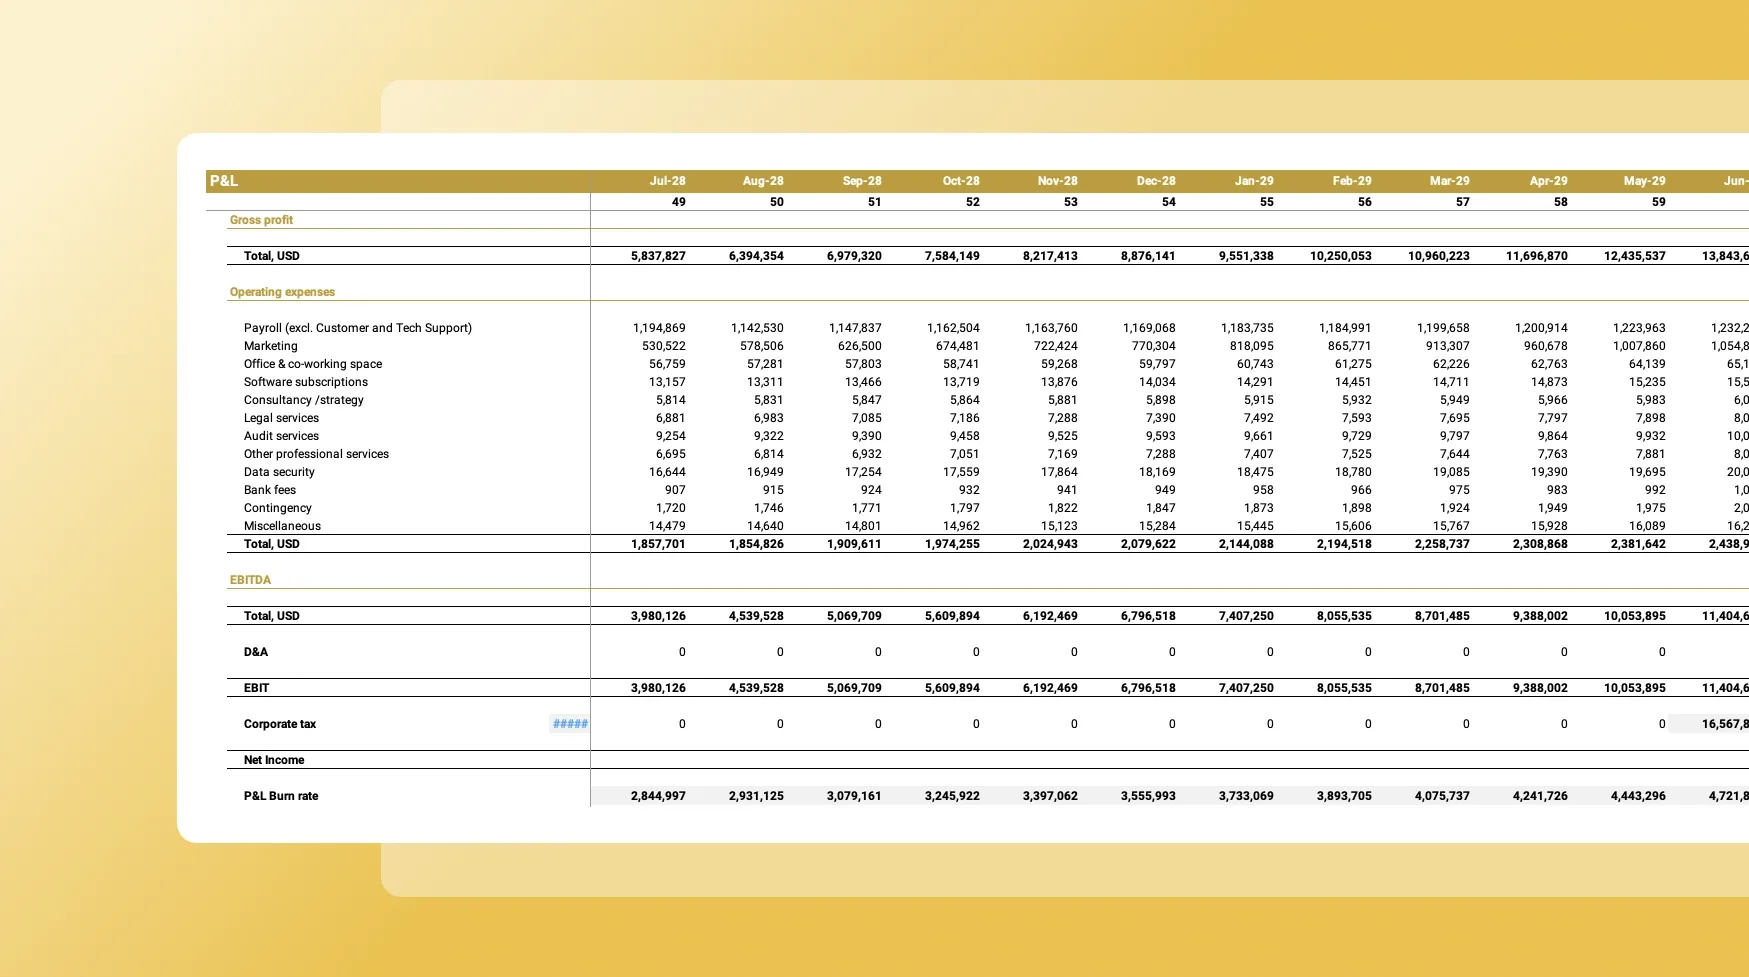
Task: Select the Operating expenses section heading
Action: (282, 292)
